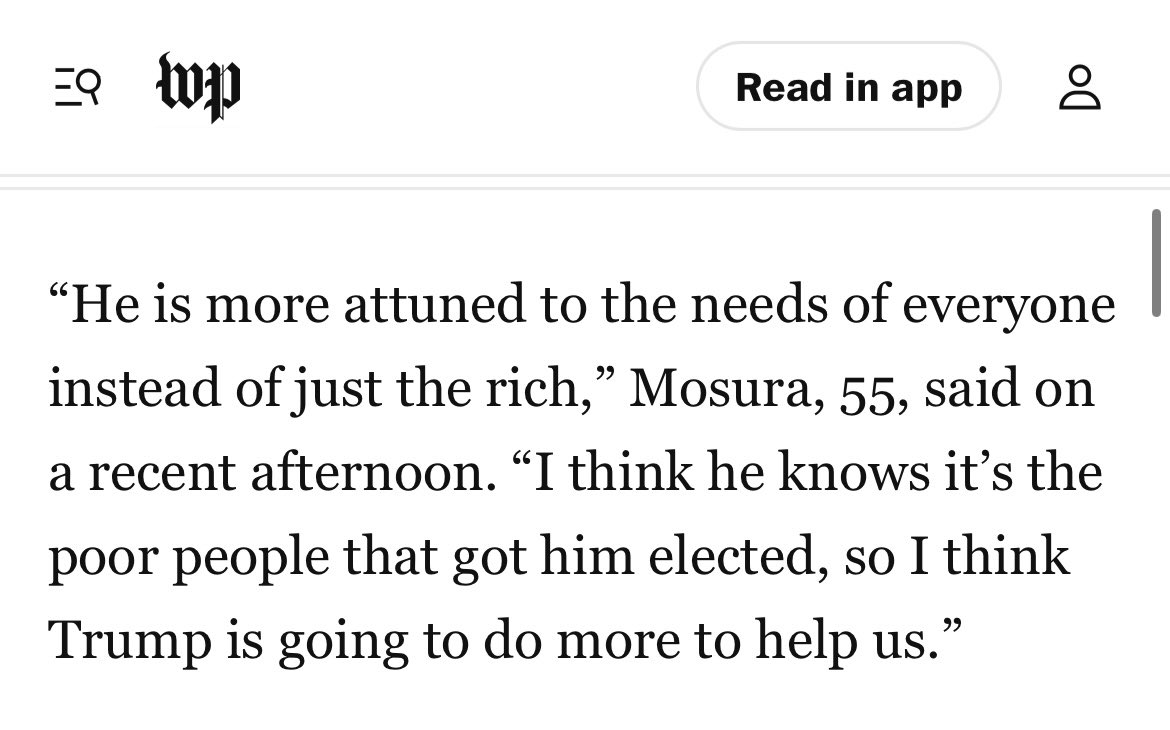Click the vertical scrollbar thumb

(x=1156, y=263)
